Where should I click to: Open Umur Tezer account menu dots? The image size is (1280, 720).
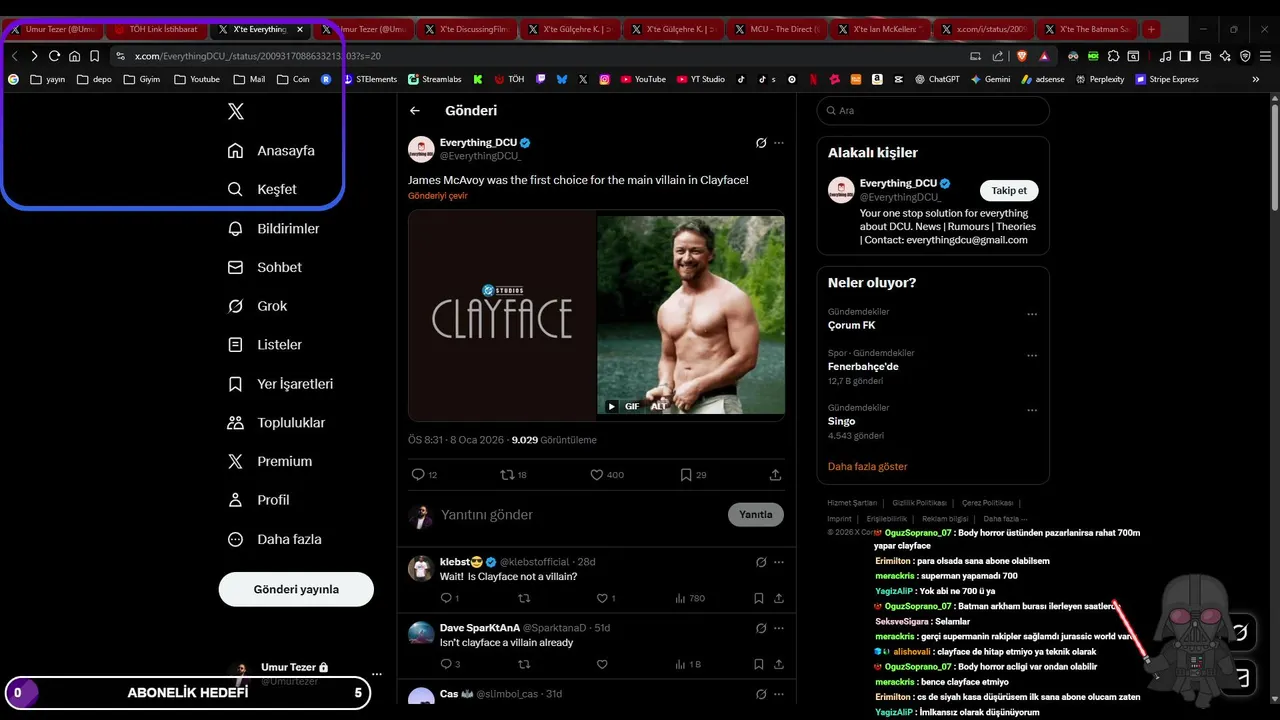pyautogui.click(x=377, y=674)
